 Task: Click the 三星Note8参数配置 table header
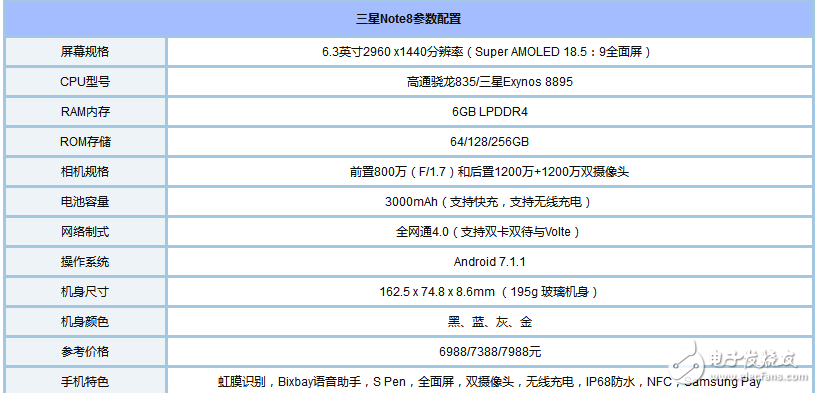click(x=408, y=19)
